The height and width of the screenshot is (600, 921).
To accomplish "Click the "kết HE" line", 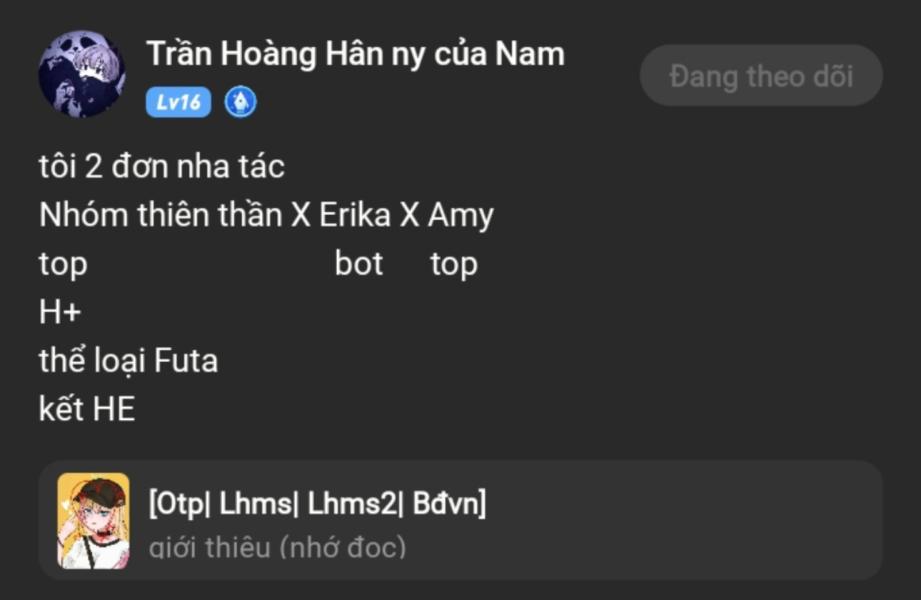I will (87, 409).
